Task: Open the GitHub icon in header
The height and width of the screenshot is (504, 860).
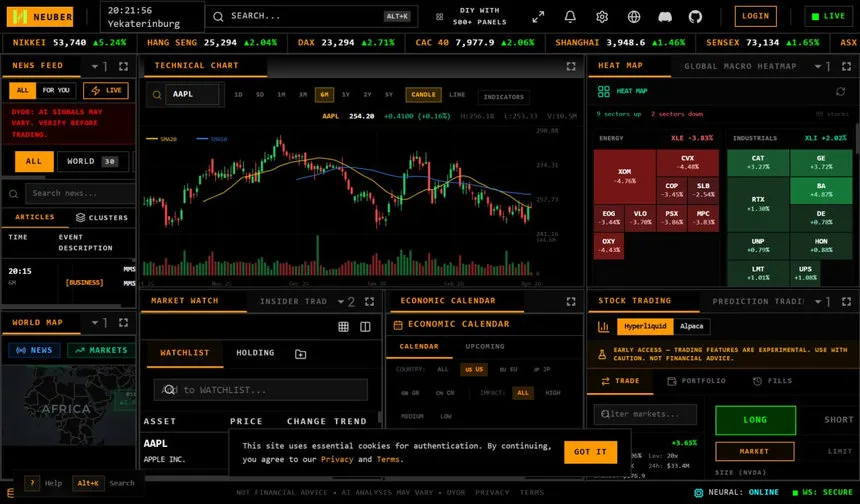Action: point(696,17)
